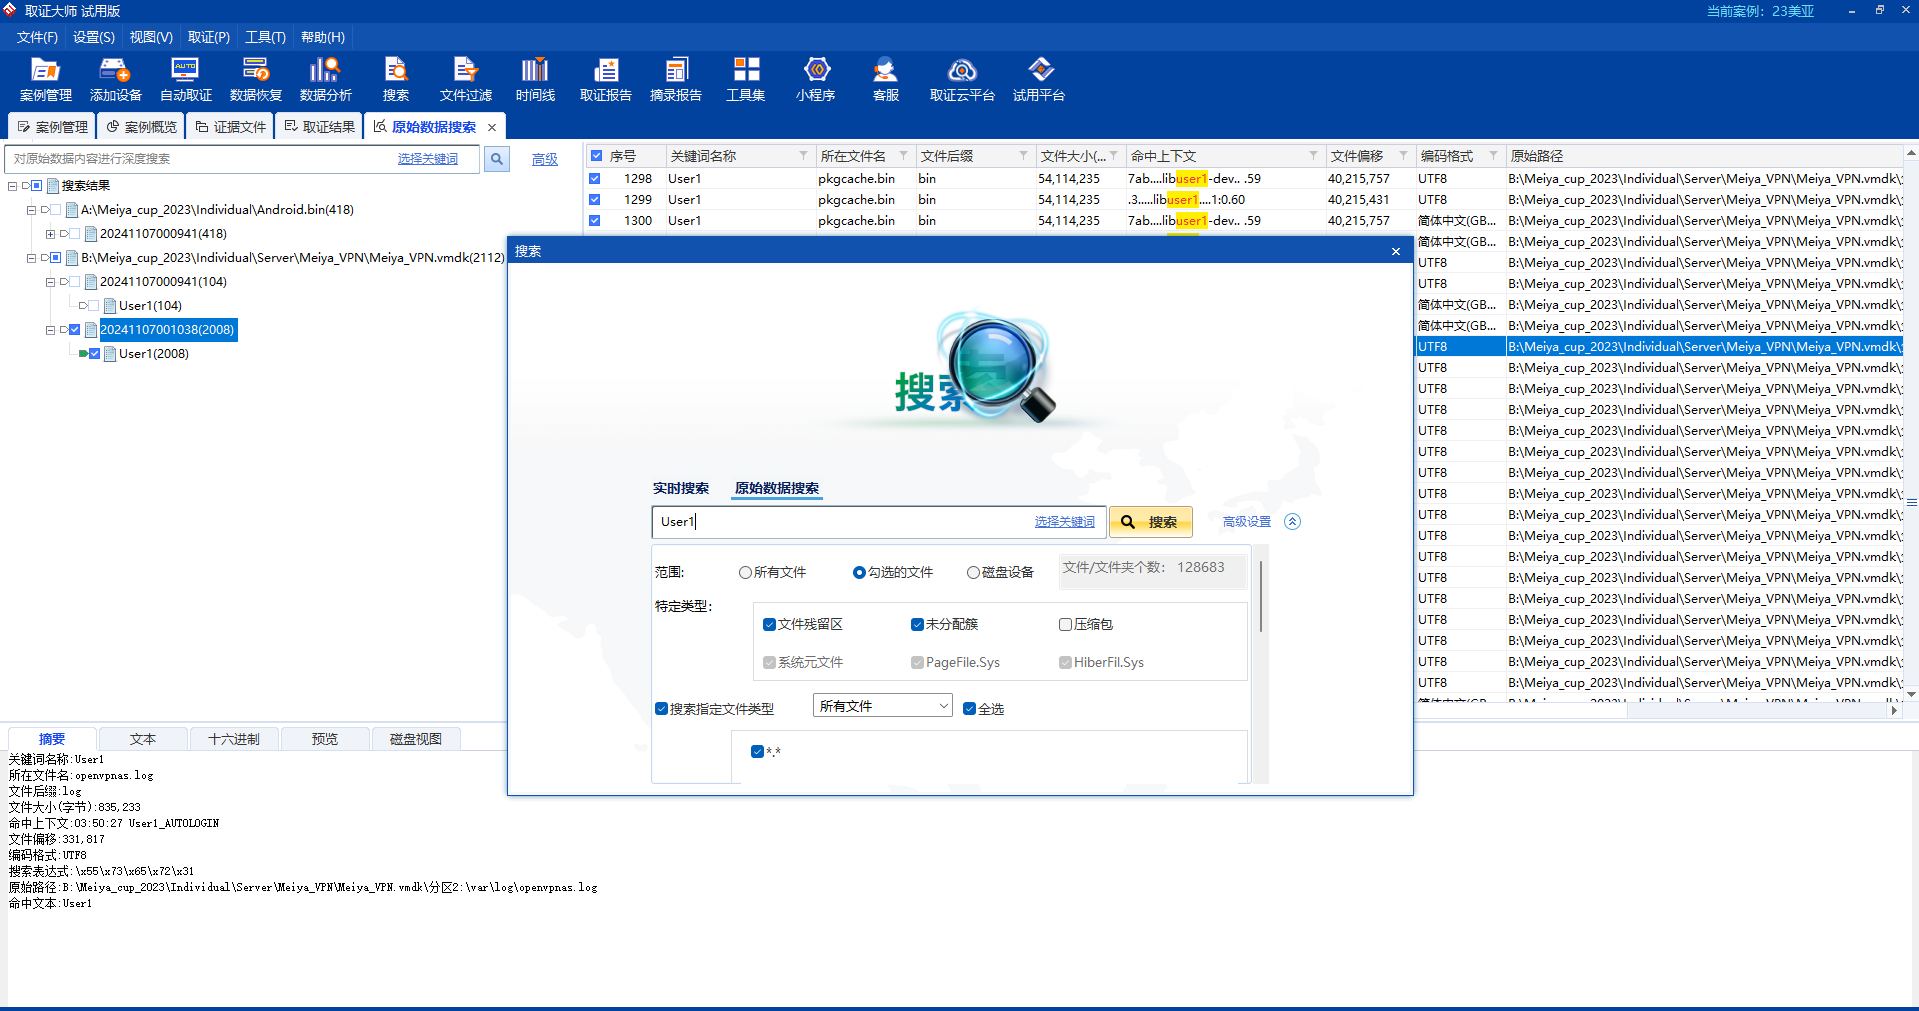Image resolution: width=1919 pixels, height=1011 pixels.
Task: Open the 所有文件 file type dropdown
Action: (882, 706)
